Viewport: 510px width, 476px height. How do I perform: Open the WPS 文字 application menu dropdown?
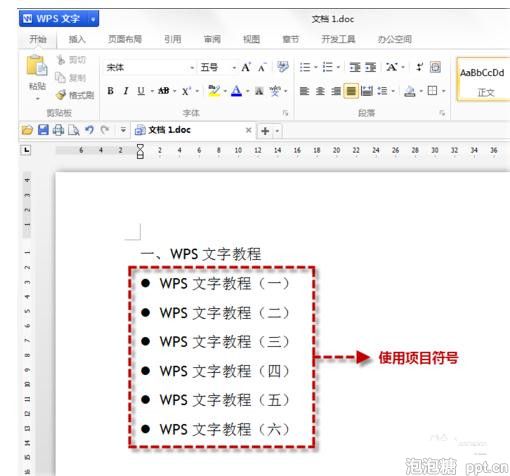[93, 19]
